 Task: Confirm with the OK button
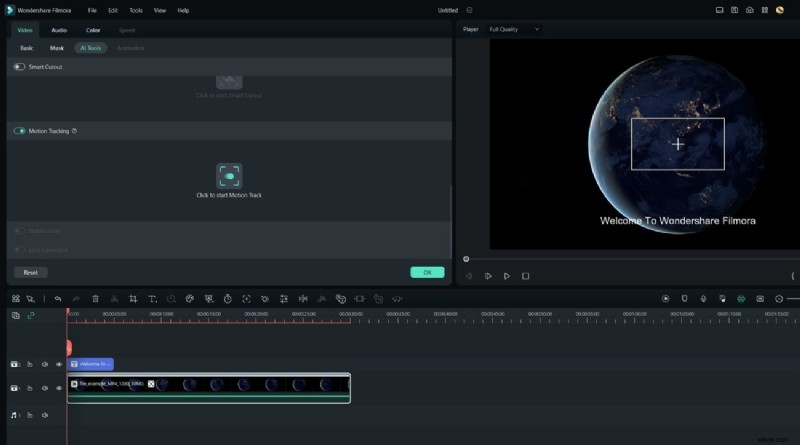point(428,273)
